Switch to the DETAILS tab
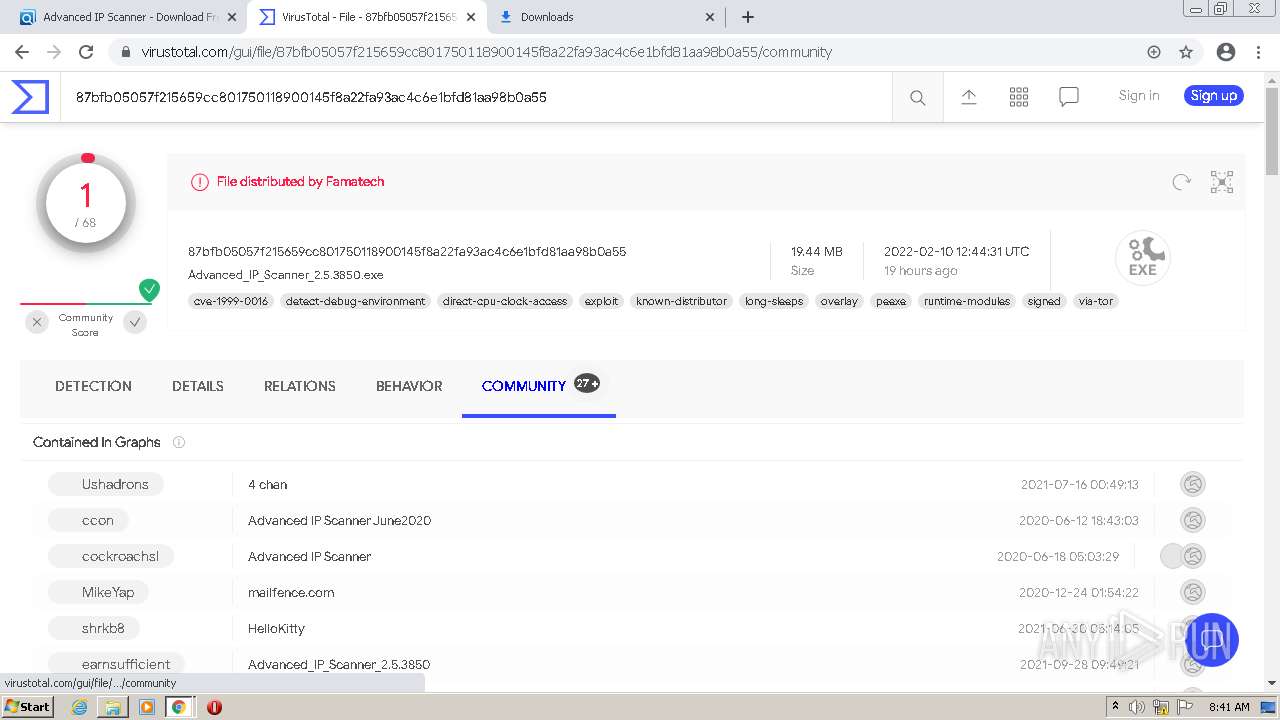1280x720 pixels. coord(198,386)
